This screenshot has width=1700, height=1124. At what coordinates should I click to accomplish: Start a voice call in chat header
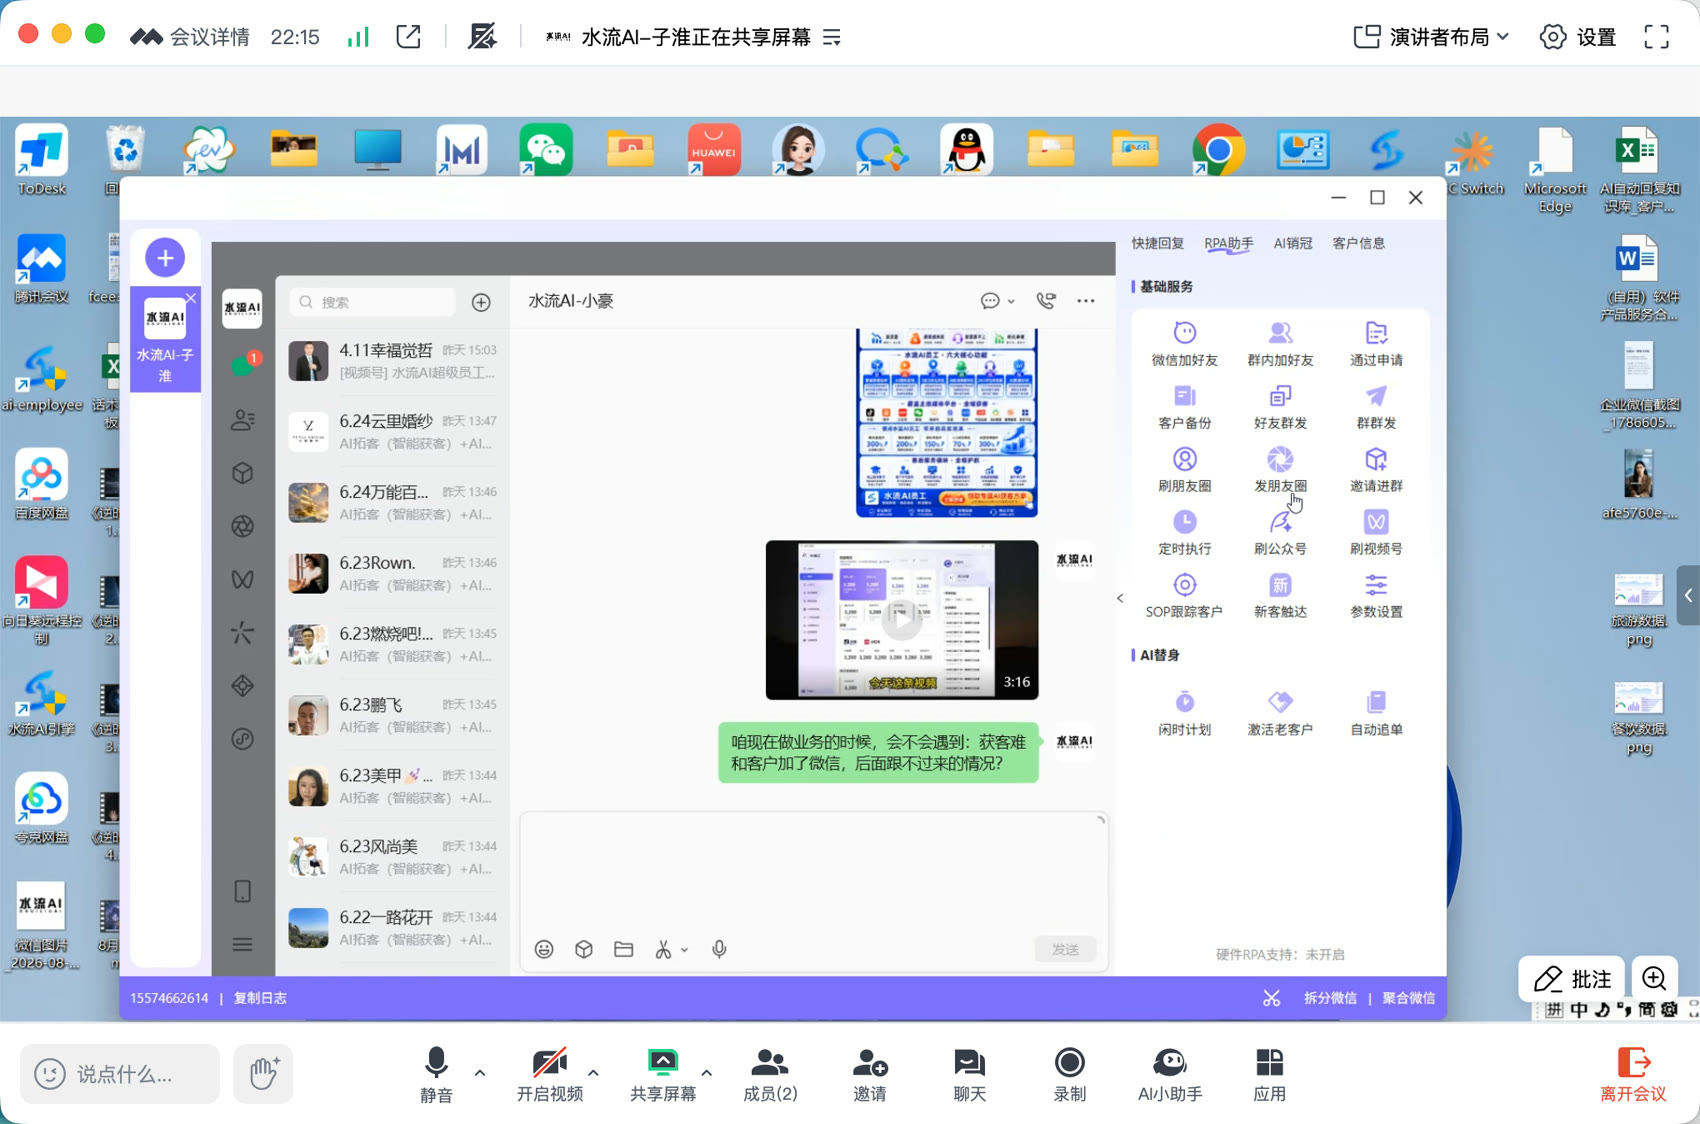[1046, 301]
